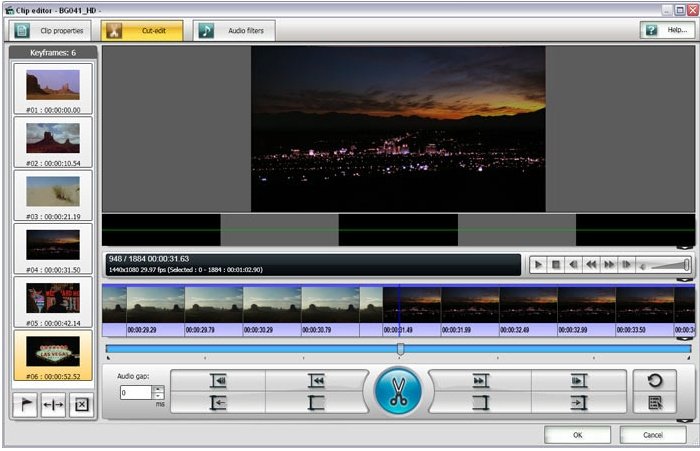Click the reset/undo circular arrow icon
The height and width of the screenshot is (451, 700).
[655, 381]
